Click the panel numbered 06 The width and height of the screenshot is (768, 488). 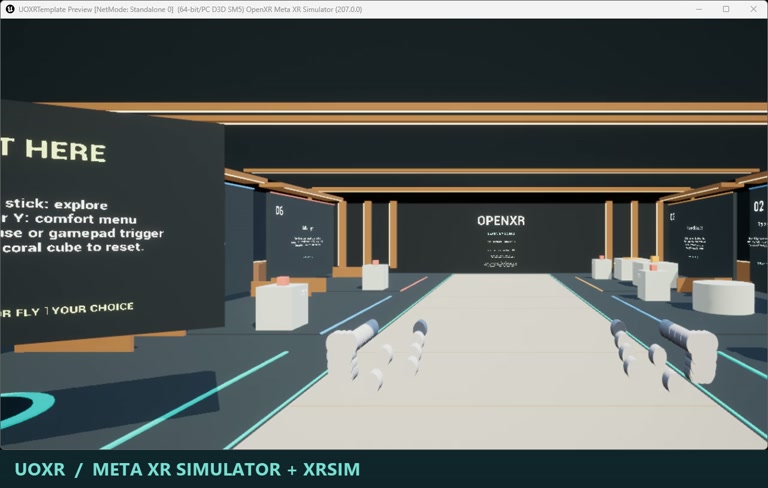[299, 234]
